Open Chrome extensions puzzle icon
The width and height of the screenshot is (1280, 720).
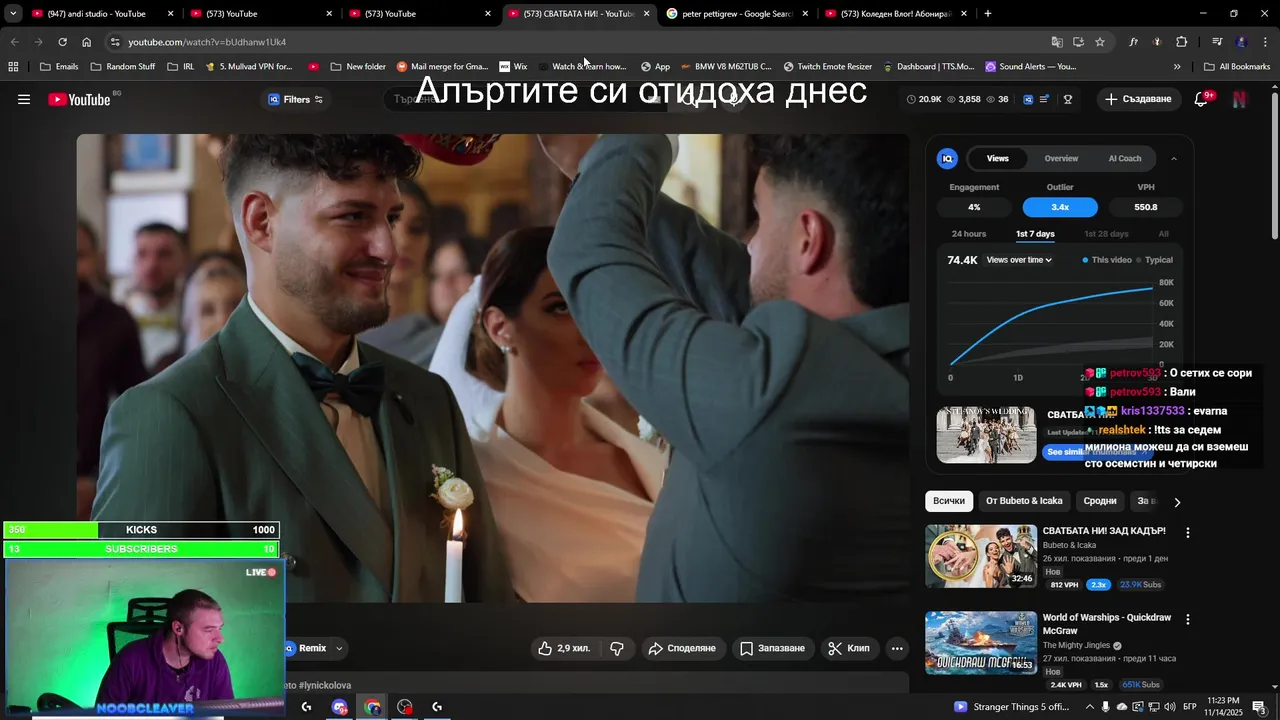1181,42
